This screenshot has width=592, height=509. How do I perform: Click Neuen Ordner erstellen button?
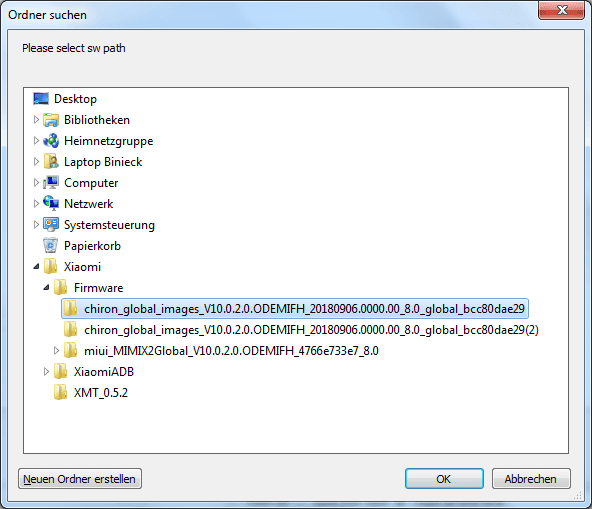click(x=80, y=479)
